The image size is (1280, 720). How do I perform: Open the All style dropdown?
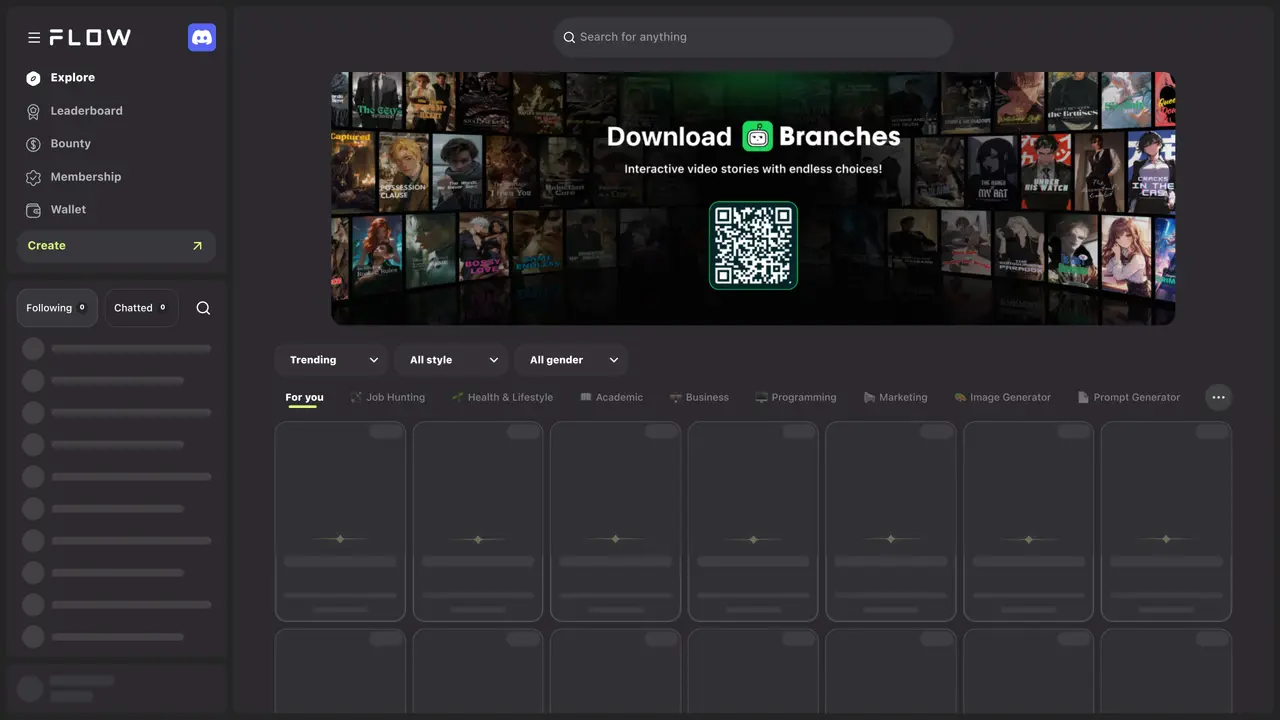point(451,360)
